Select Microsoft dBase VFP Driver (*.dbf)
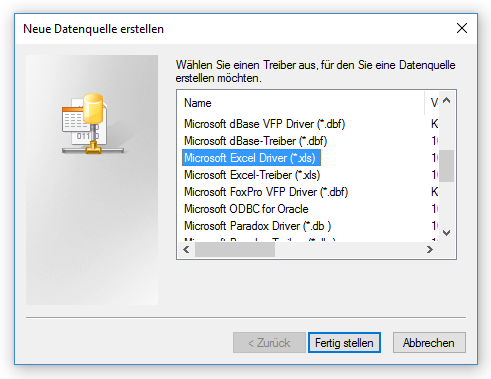The width and height of the screenshot is (491, 379). 264,124
